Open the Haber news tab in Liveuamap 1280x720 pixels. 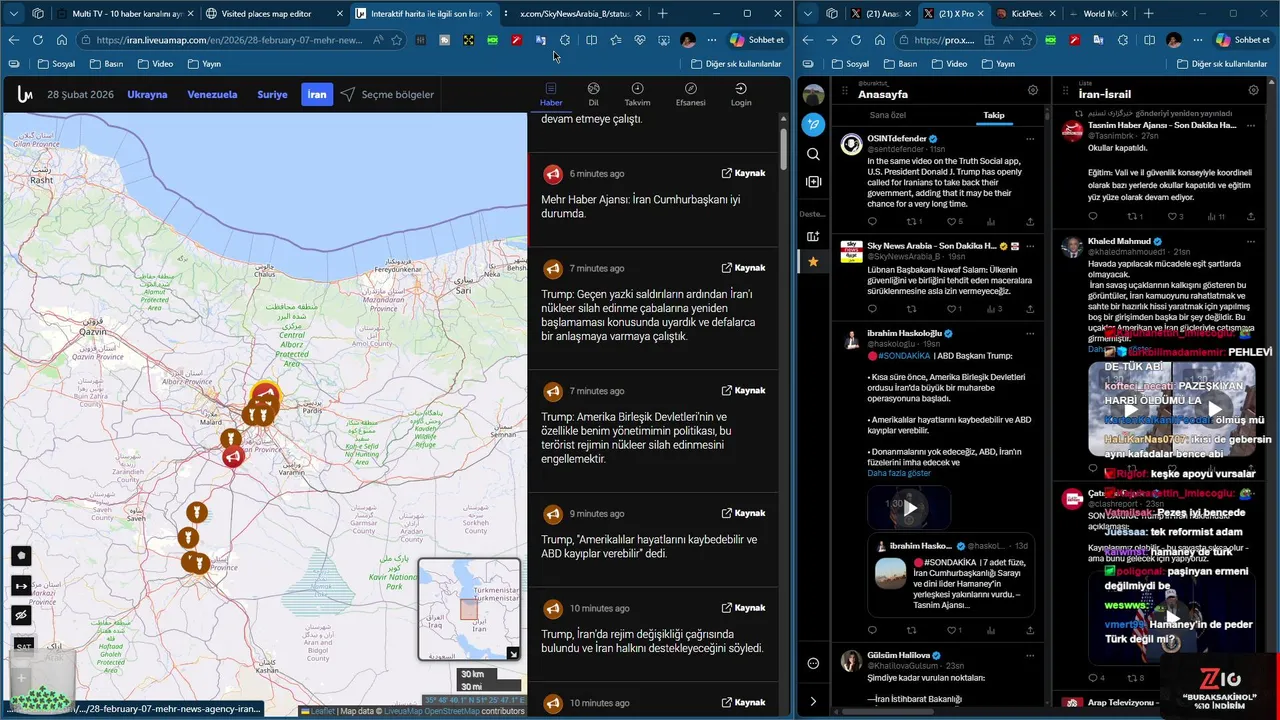pos(551,94)
